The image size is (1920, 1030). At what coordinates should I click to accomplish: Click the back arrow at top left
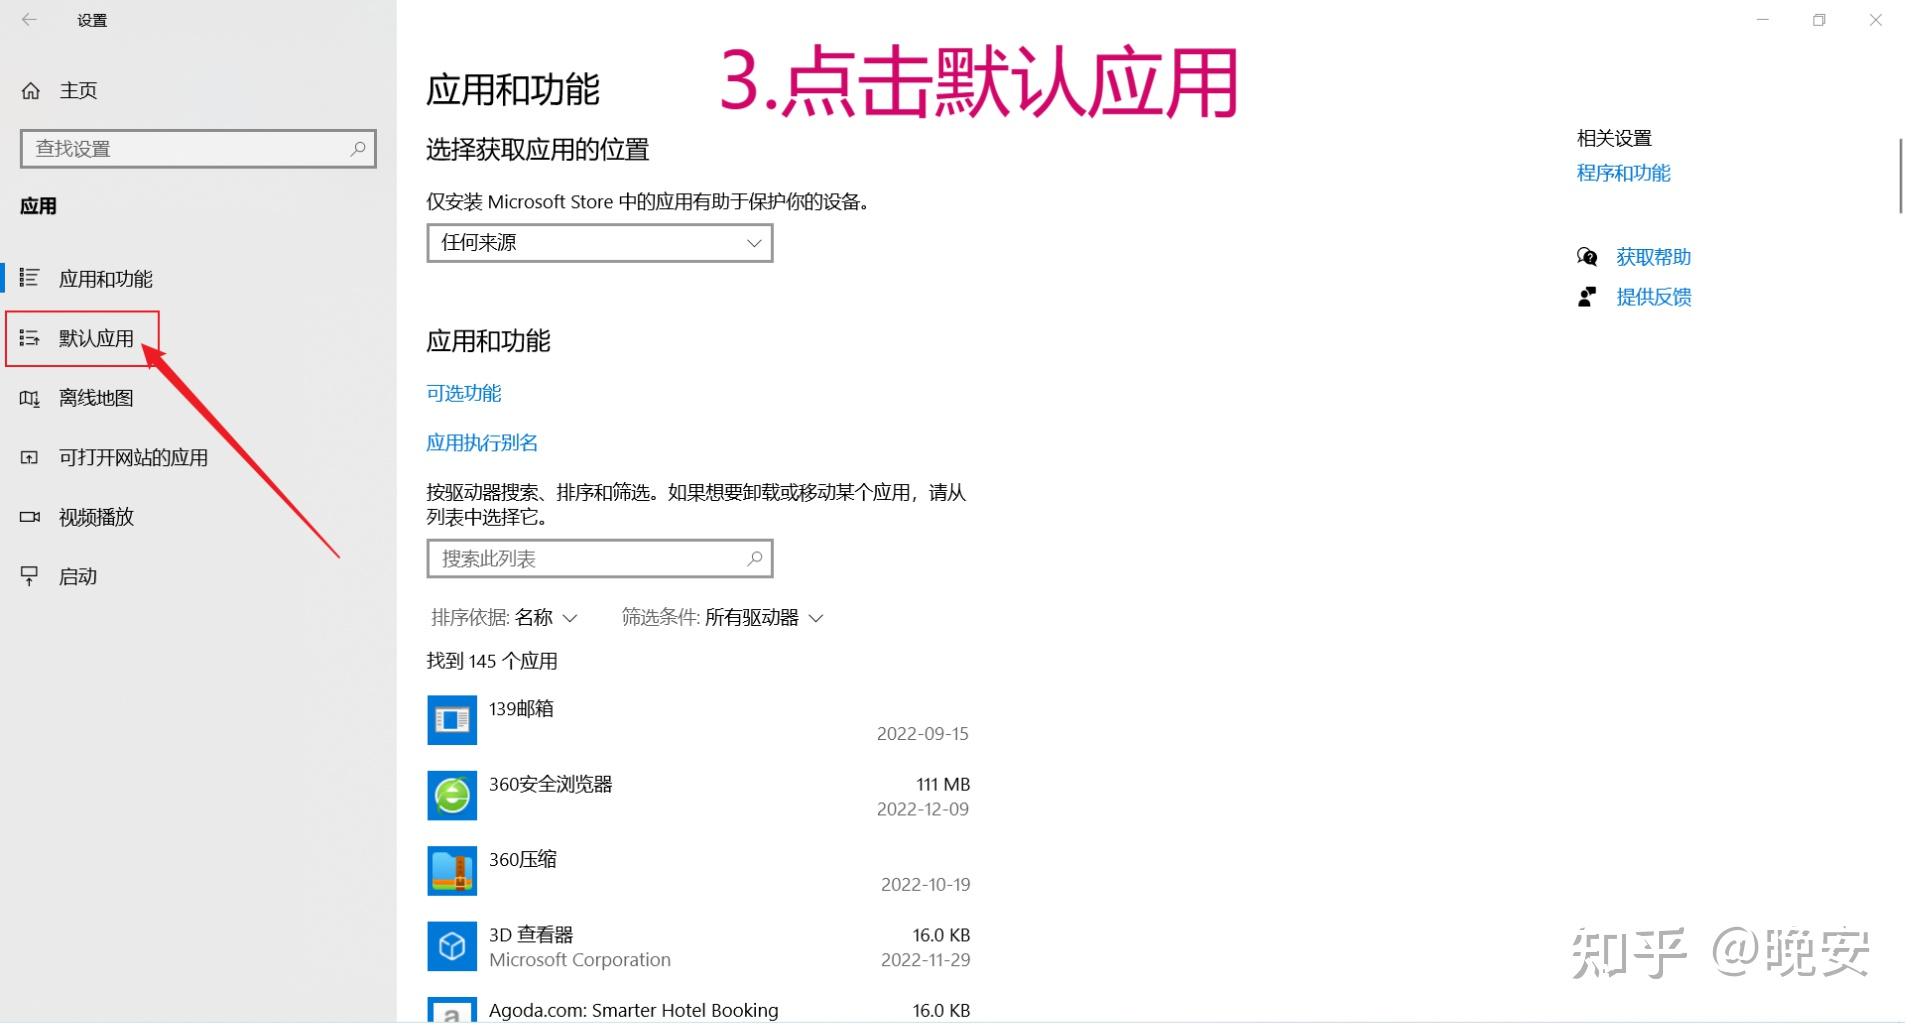coord(30,19)
